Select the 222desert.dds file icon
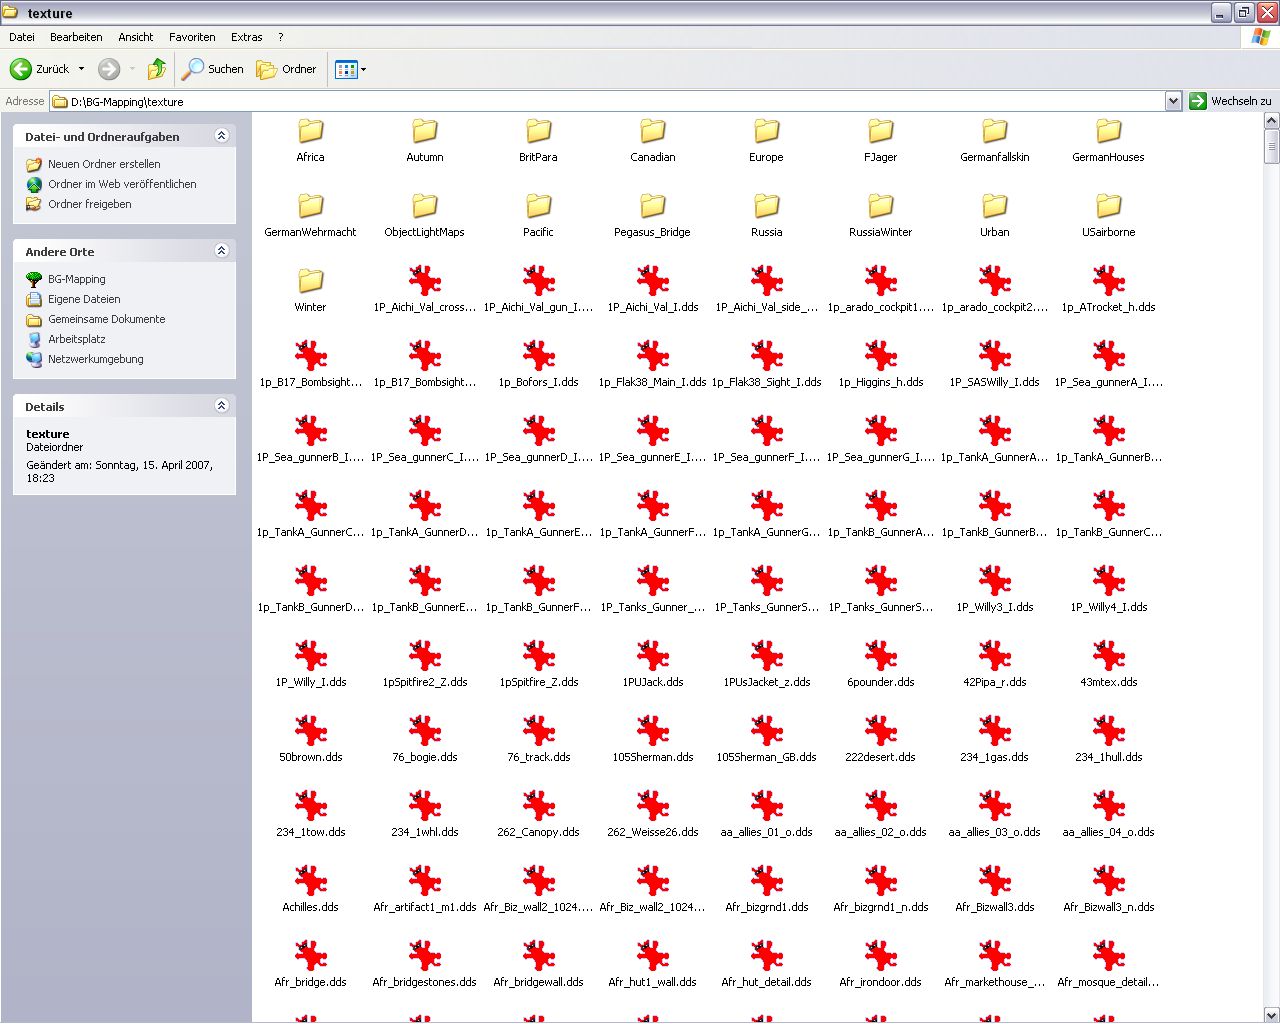Viewport: 1280px width, 1024px height. point(880,731)
